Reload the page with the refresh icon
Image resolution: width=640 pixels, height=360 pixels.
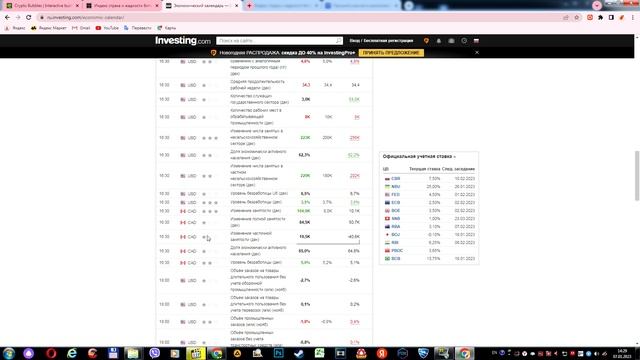pyautogui.click(x=29, y=18)
